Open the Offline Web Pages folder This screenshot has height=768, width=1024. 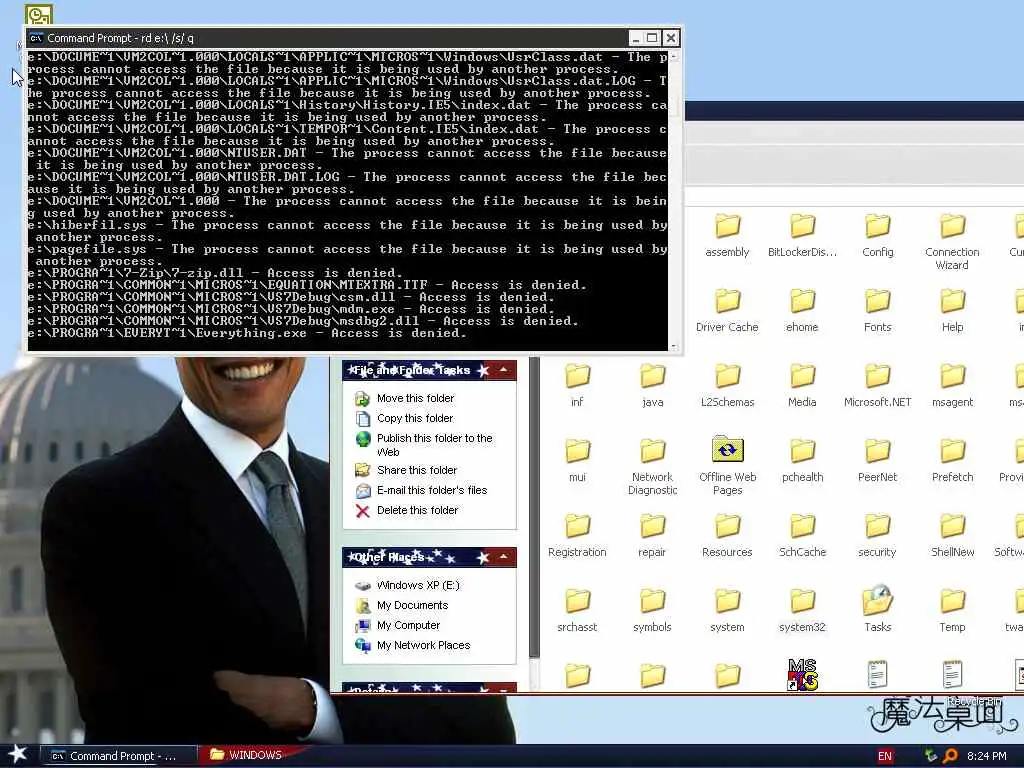point(727,467)
